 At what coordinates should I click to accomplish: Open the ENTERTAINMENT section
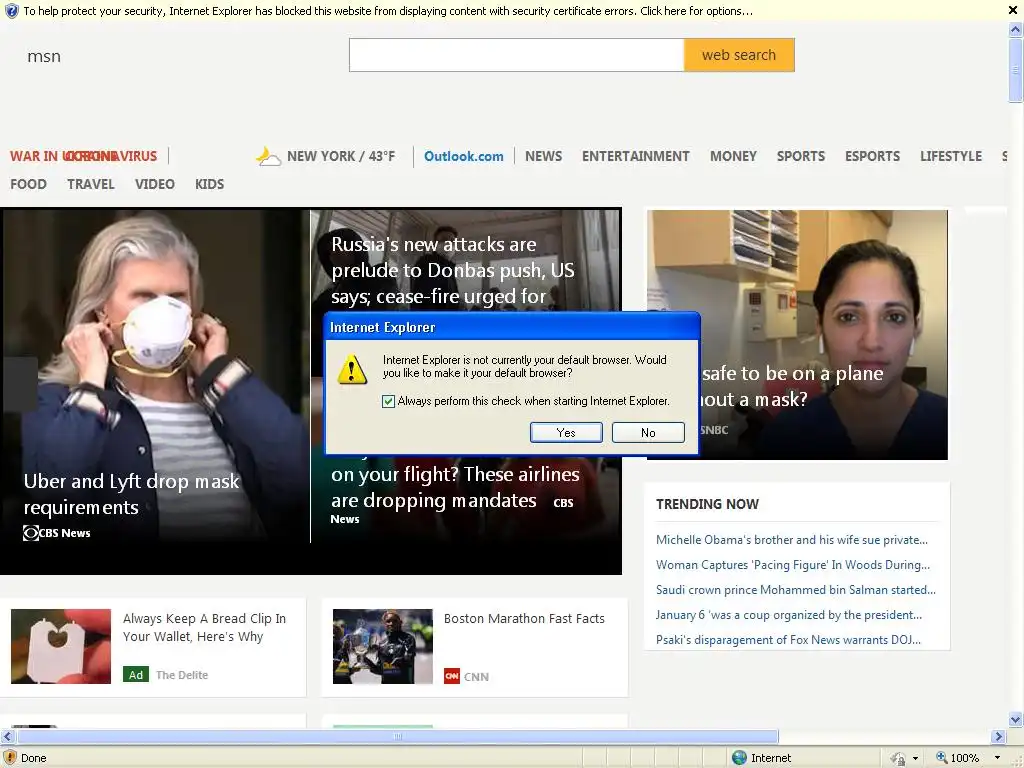635,156
